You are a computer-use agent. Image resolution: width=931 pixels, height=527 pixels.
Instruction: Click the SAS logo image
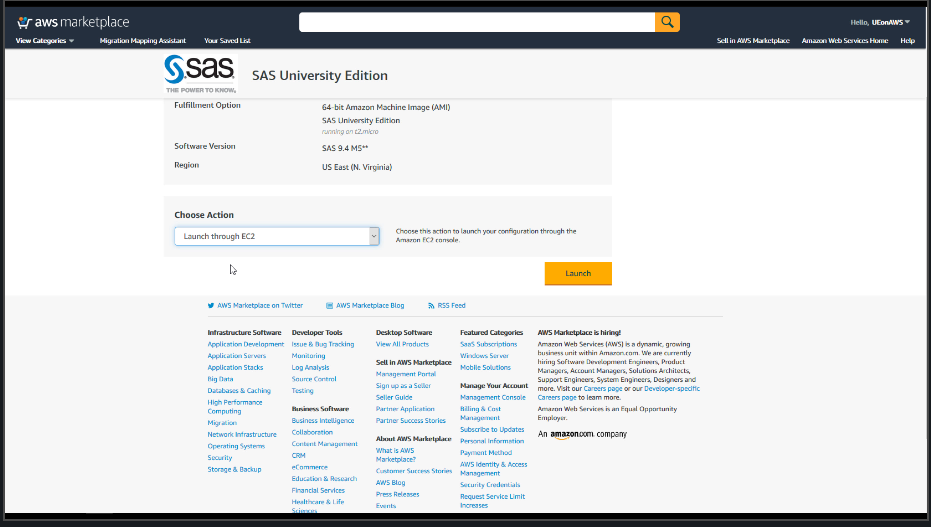click(201, 74)
